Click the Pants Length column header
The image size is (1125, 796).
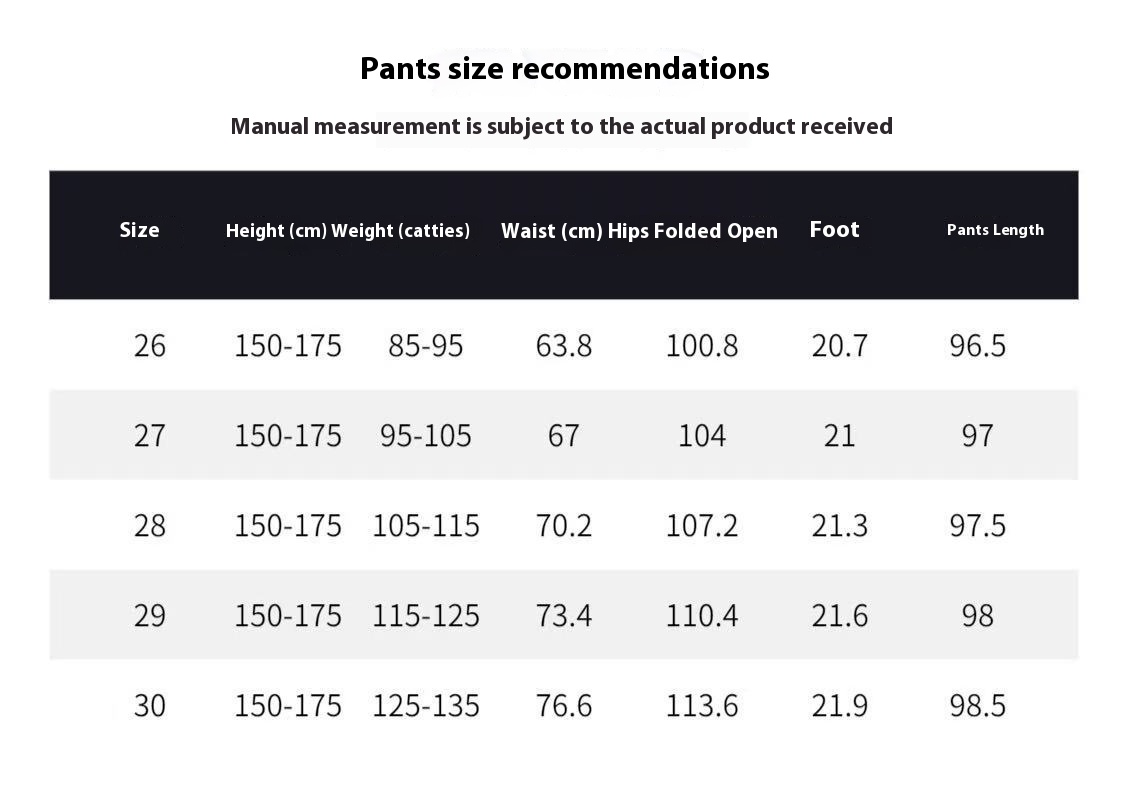pyautogui.click(x=995, y=230)
